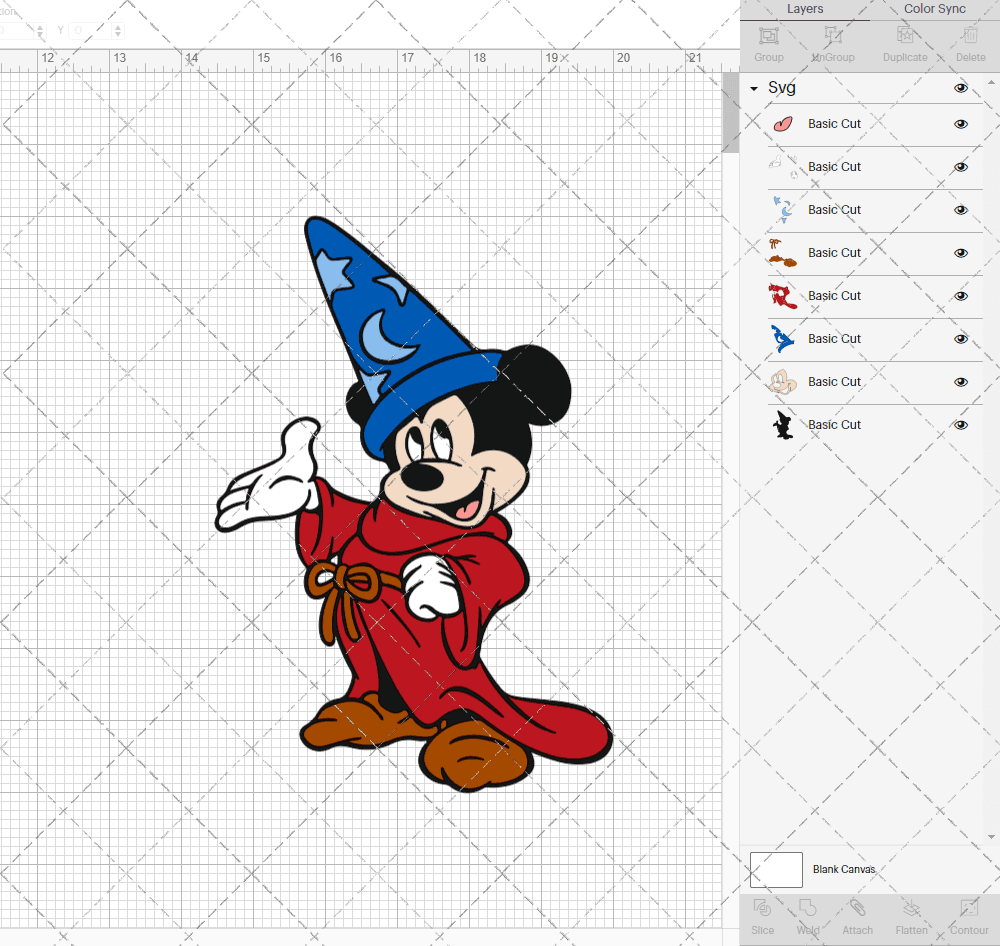The height and width of the screenshot is (946, 1000).
Task: Select the light blue stars layer thumbnail
Action: 783,209
